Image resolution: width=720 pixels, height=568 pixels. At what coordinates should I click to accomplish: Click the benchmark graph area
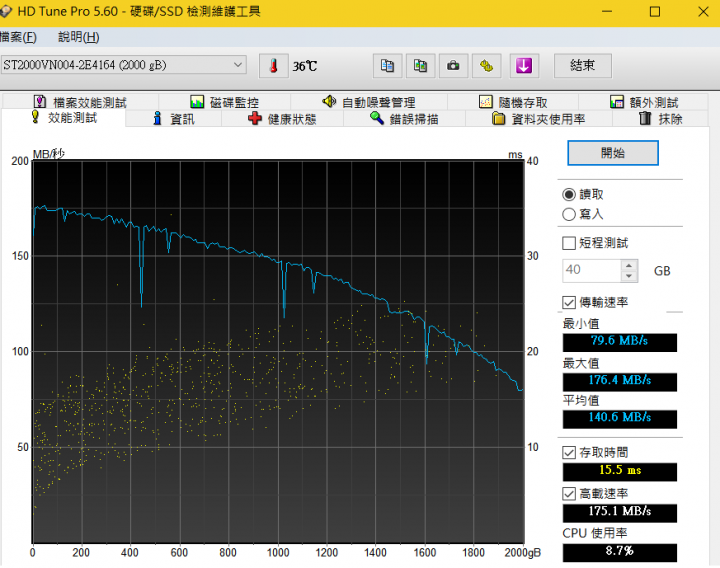point(278,352)
